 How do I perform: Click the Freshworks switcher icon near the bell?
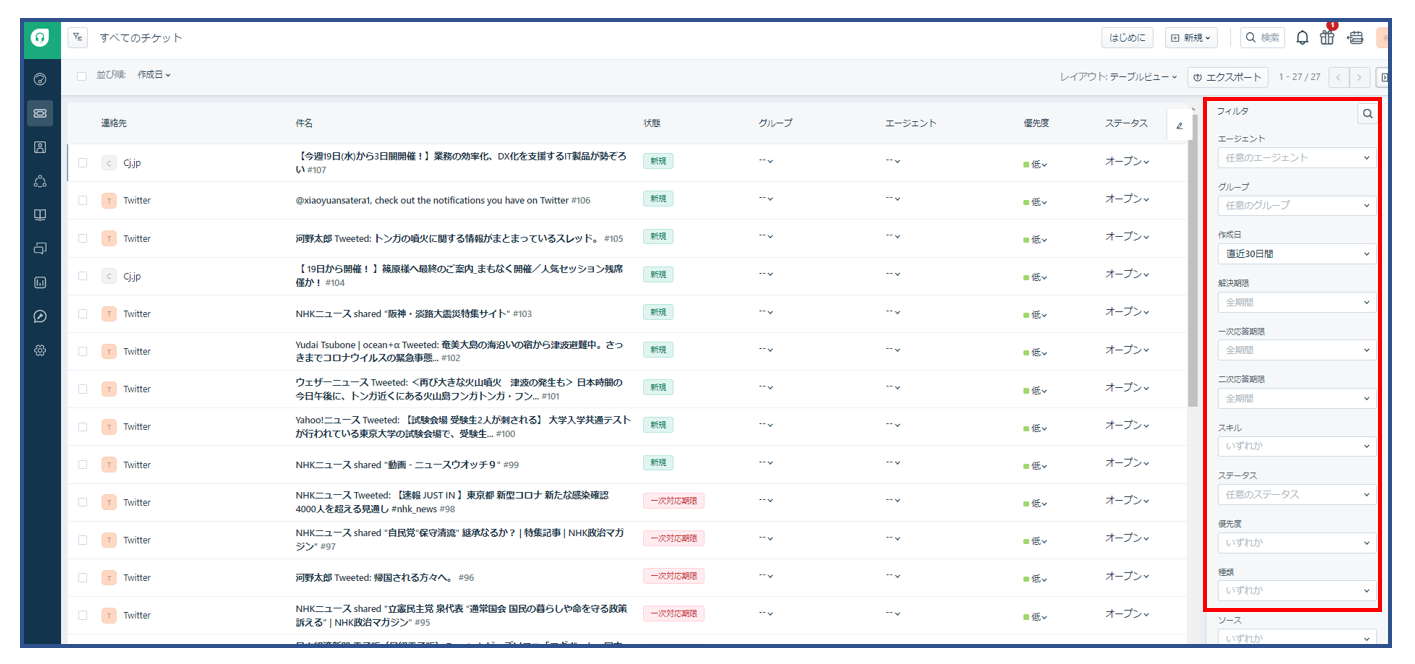pos(1355,37)
